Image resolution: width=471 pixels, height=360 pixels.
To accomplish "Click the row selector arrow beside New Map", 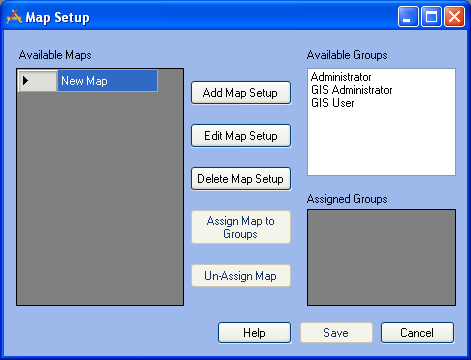I will [x=37, y=81].
